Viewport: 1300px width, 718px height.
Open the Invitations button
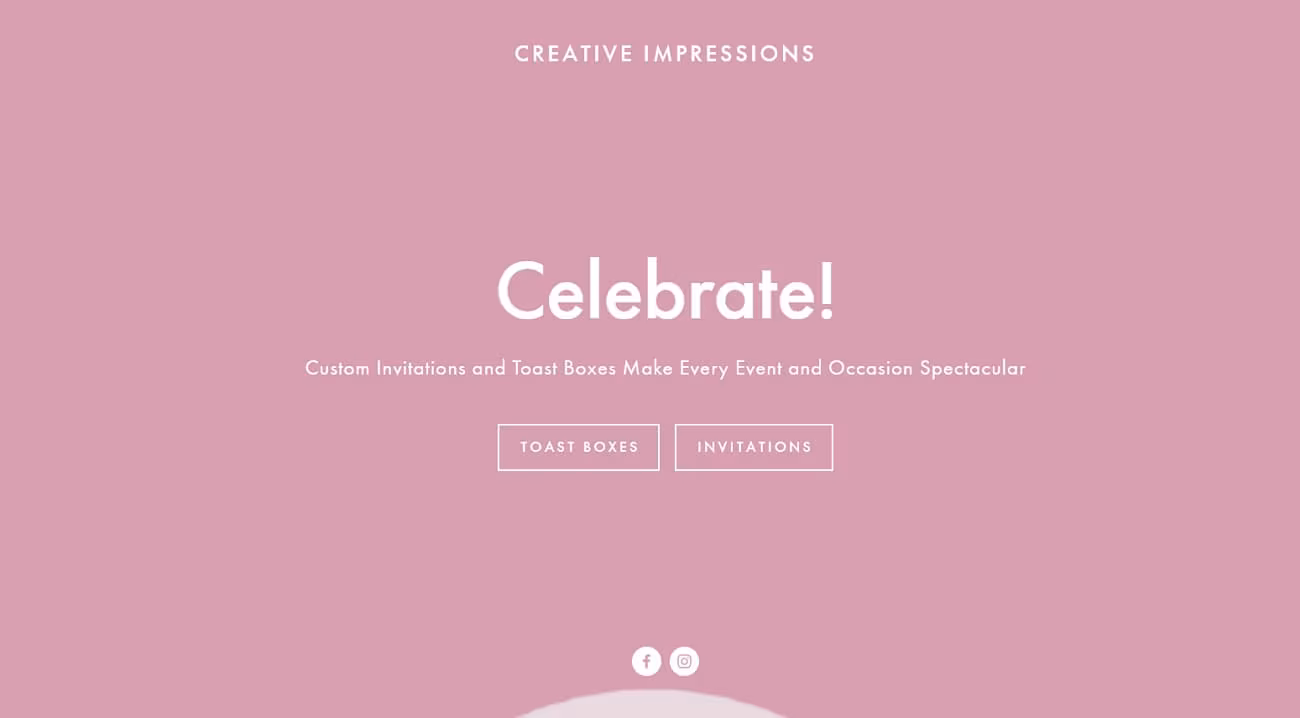[754, 447]
